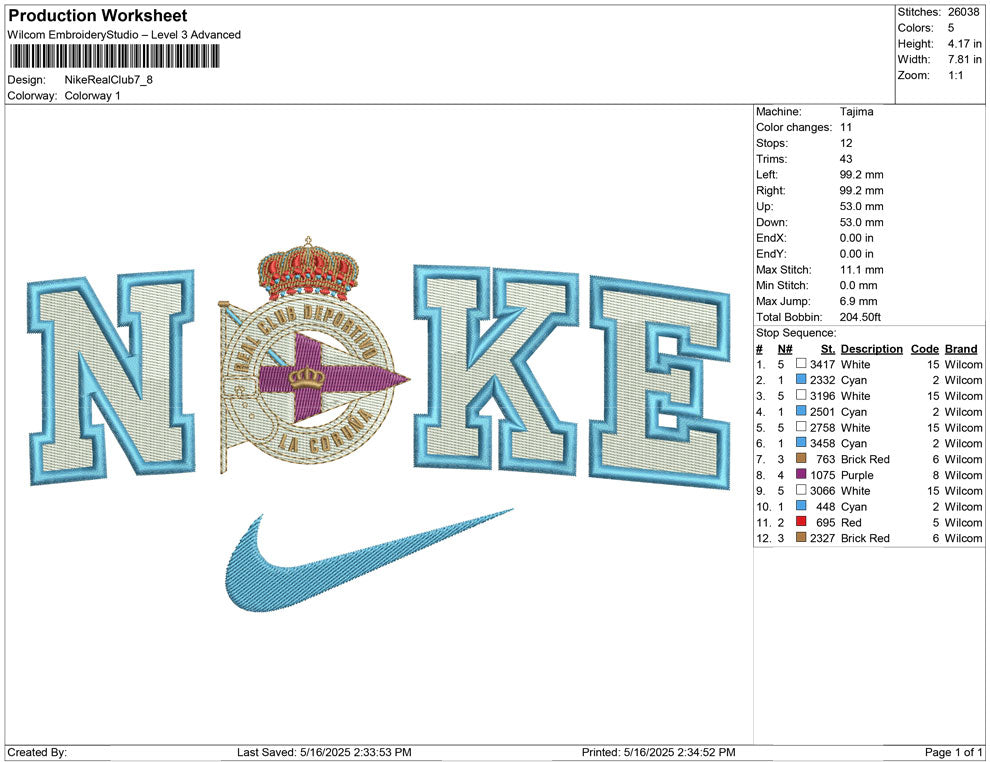
Task: Select the cyan swatch next to 2332
Action: point(801,379)
